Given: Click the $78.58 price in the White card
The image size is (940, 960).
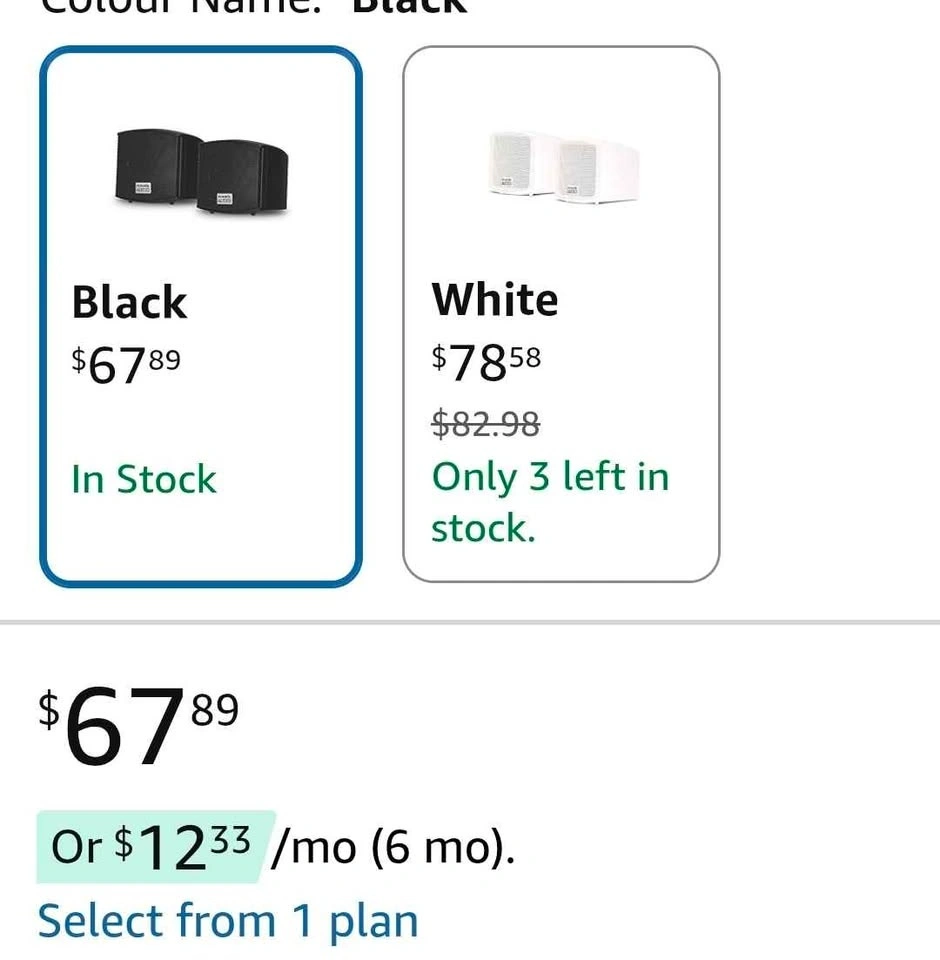Looking at the screenshot, I should point(487,362).
